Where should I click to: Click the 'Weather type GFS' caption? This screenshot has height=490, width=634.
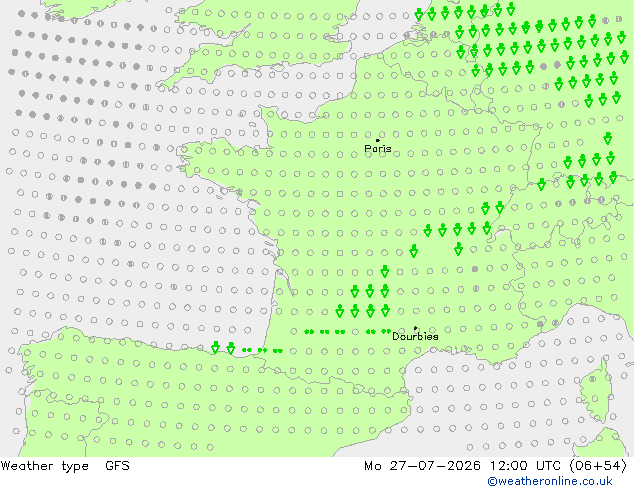point(65,466)
